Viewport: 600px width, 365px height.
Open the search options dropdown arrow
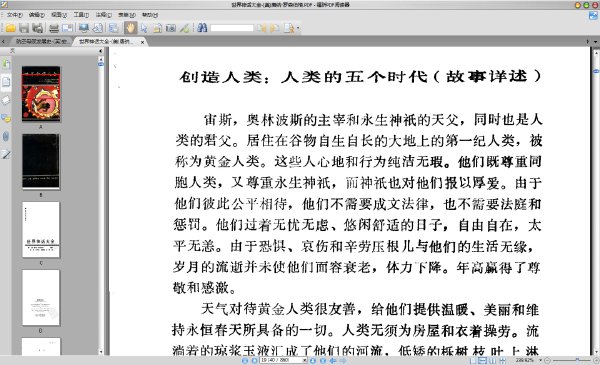298,28
